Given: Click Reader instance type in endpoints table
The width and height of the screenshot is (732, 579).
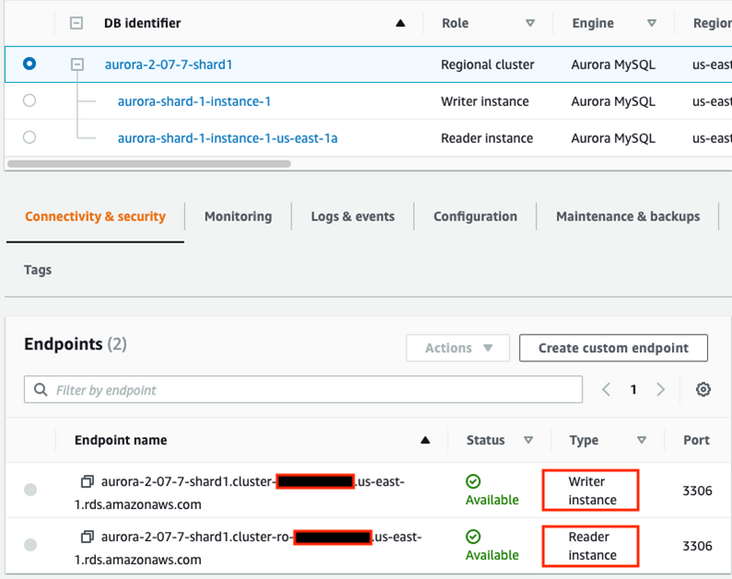Looking at the screenshot, I should [x=590, y=546].
